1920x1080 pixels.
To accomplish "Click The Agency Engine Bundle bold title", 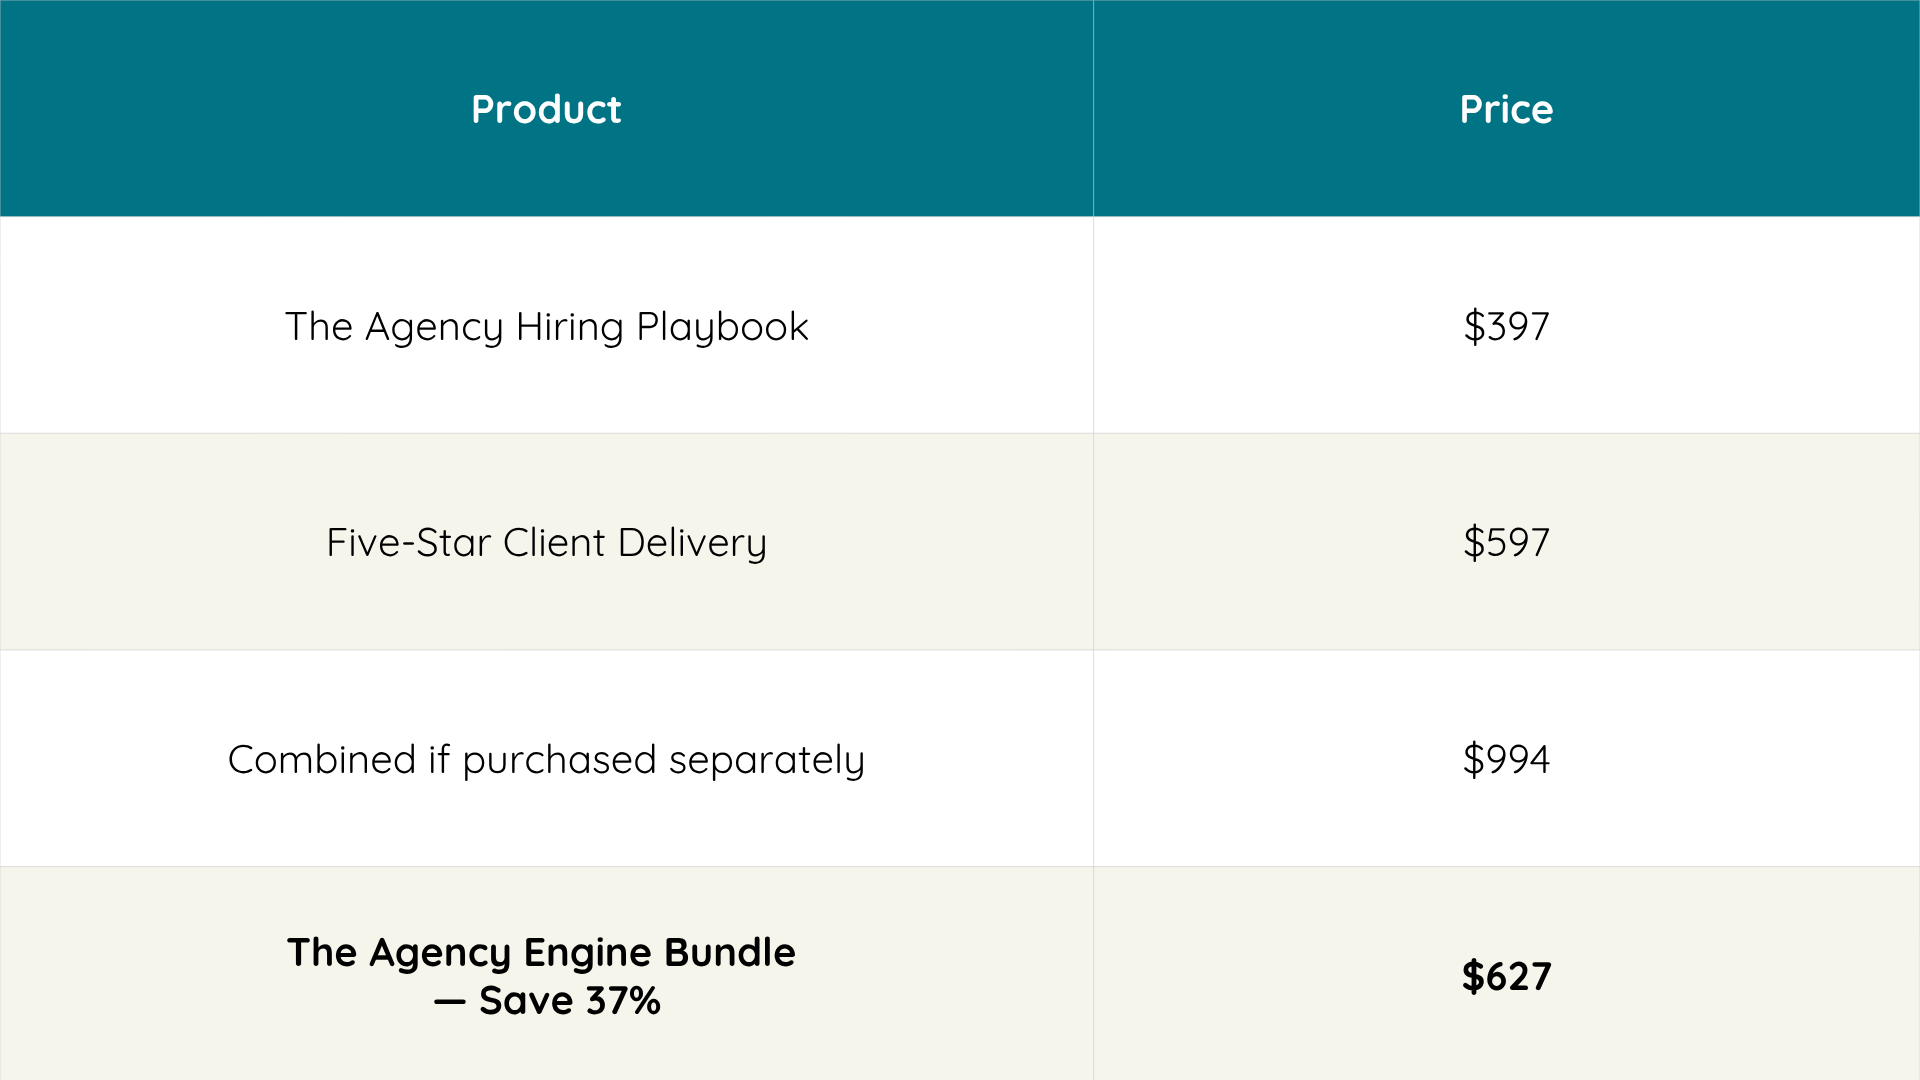I will (541, 952).
